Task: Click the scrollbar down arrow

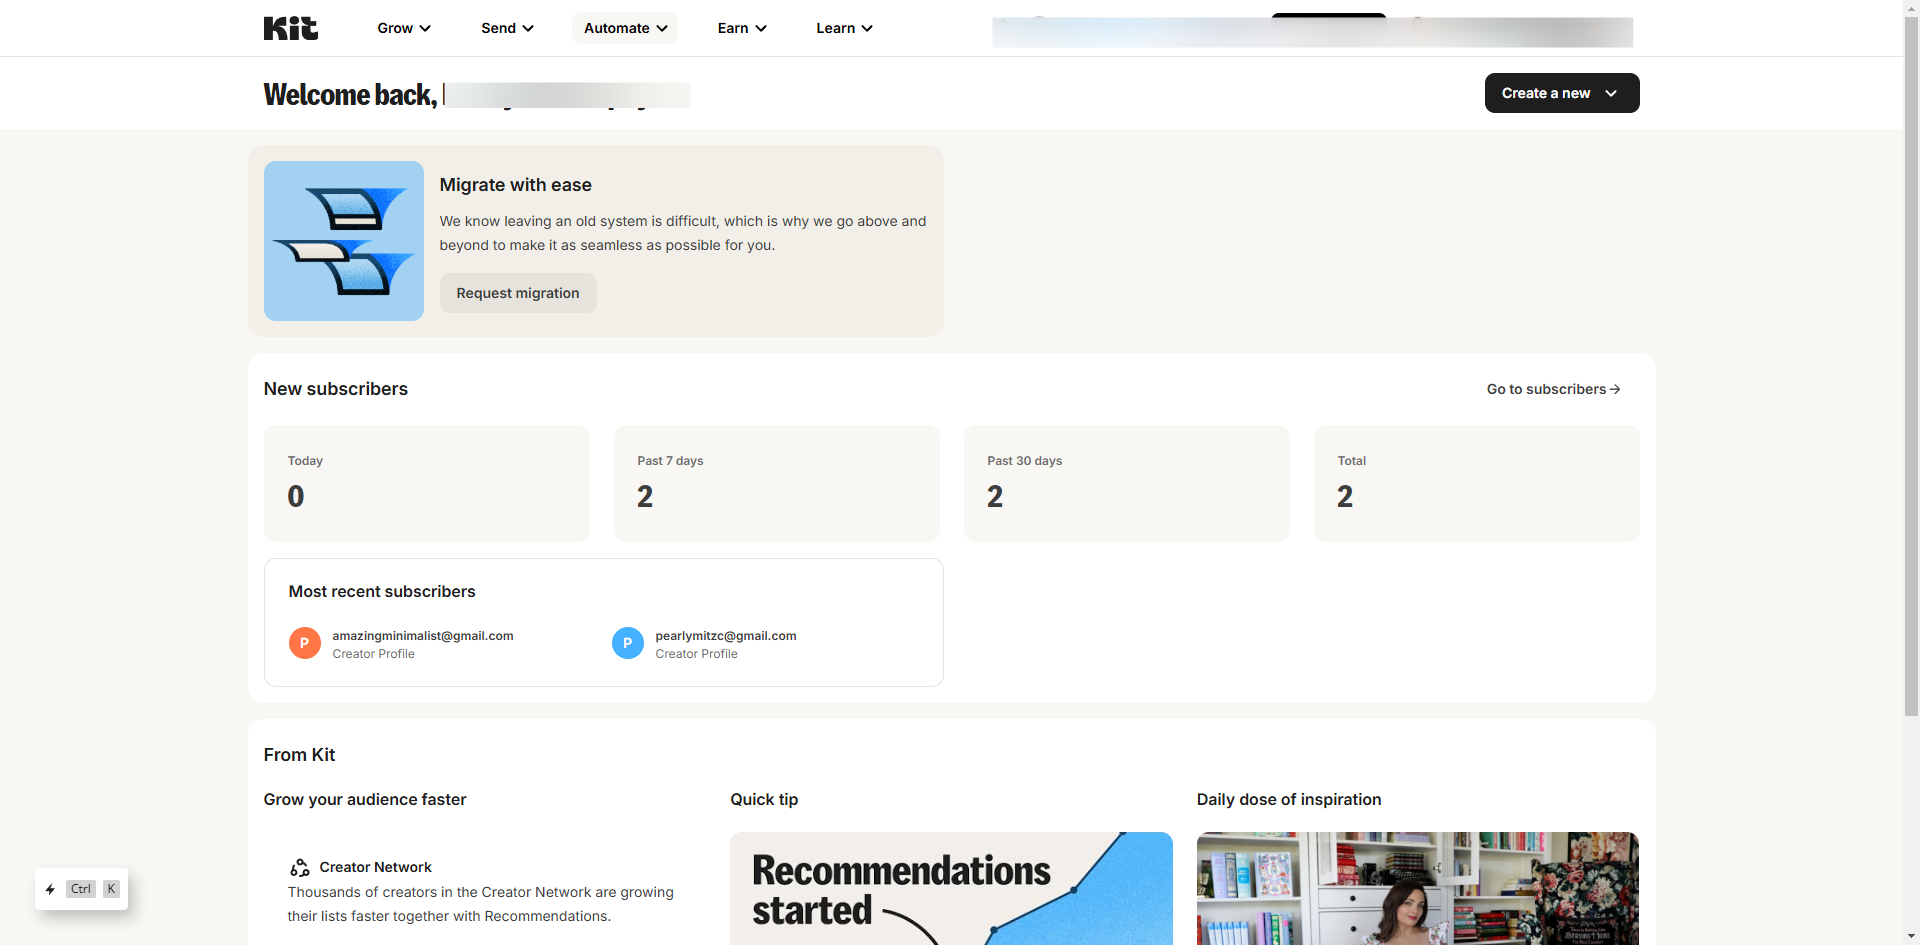Action: (x=1912, y=937)
